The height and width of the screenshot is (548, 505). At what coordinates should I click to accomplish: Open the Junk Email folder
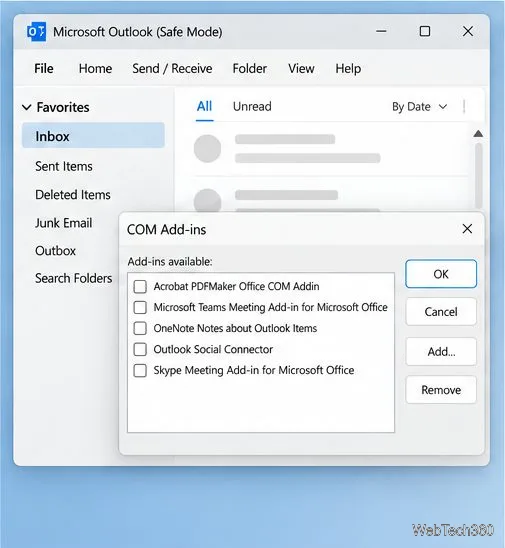click(63, 223)
